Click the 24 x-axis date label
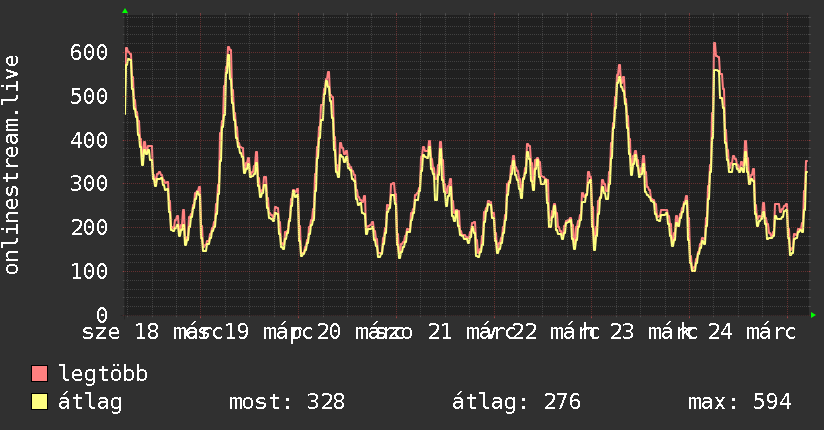Image resolution: width=824 pixels, height=430 pixels. 720,332
